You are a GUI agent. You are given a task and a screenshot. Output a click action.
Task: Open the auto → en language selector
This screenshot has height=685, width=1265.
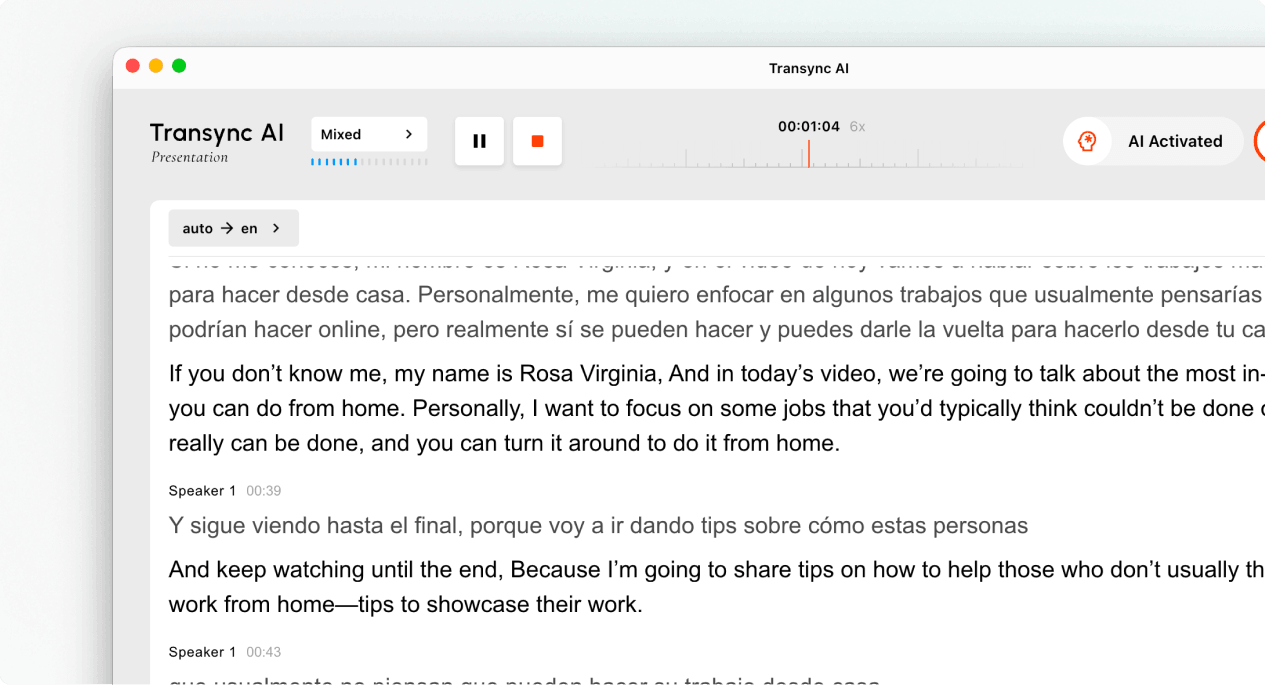tap(233, 228)
